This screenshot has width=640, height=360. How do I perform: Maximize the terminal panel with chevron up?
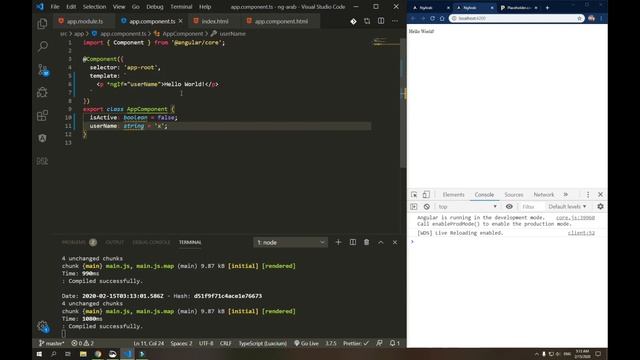(380, 242)
